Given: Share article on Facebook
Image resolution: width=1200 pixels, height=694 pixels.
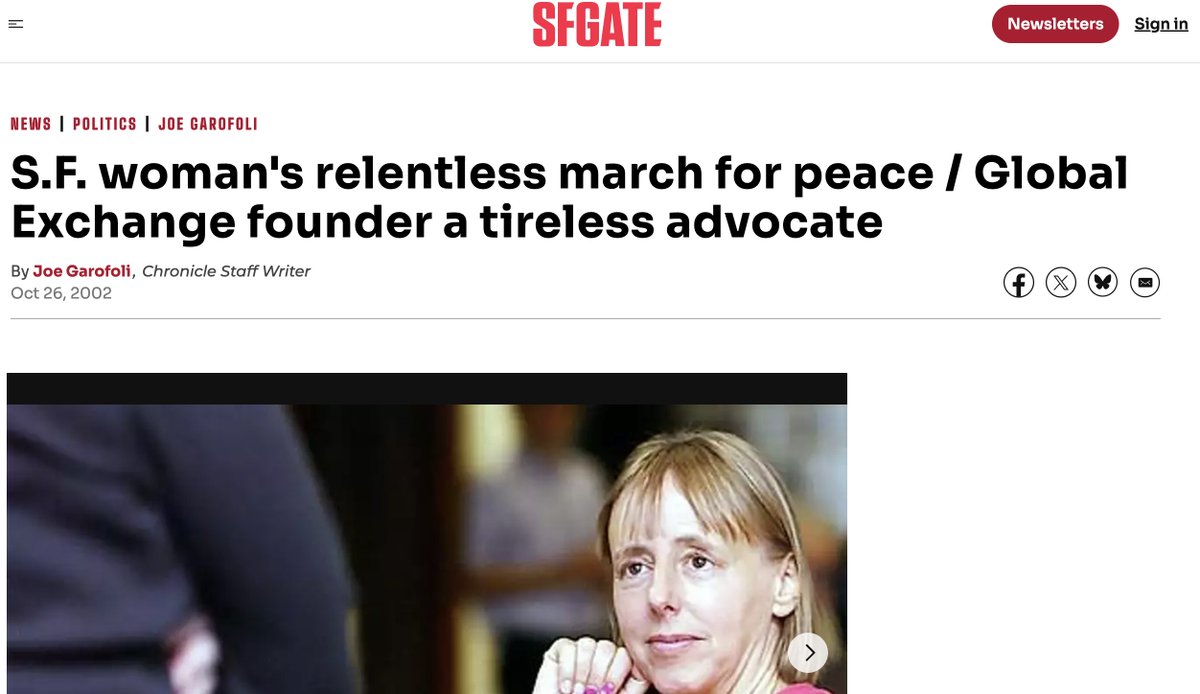Looking at the screenshot, I should (1018, 283).
